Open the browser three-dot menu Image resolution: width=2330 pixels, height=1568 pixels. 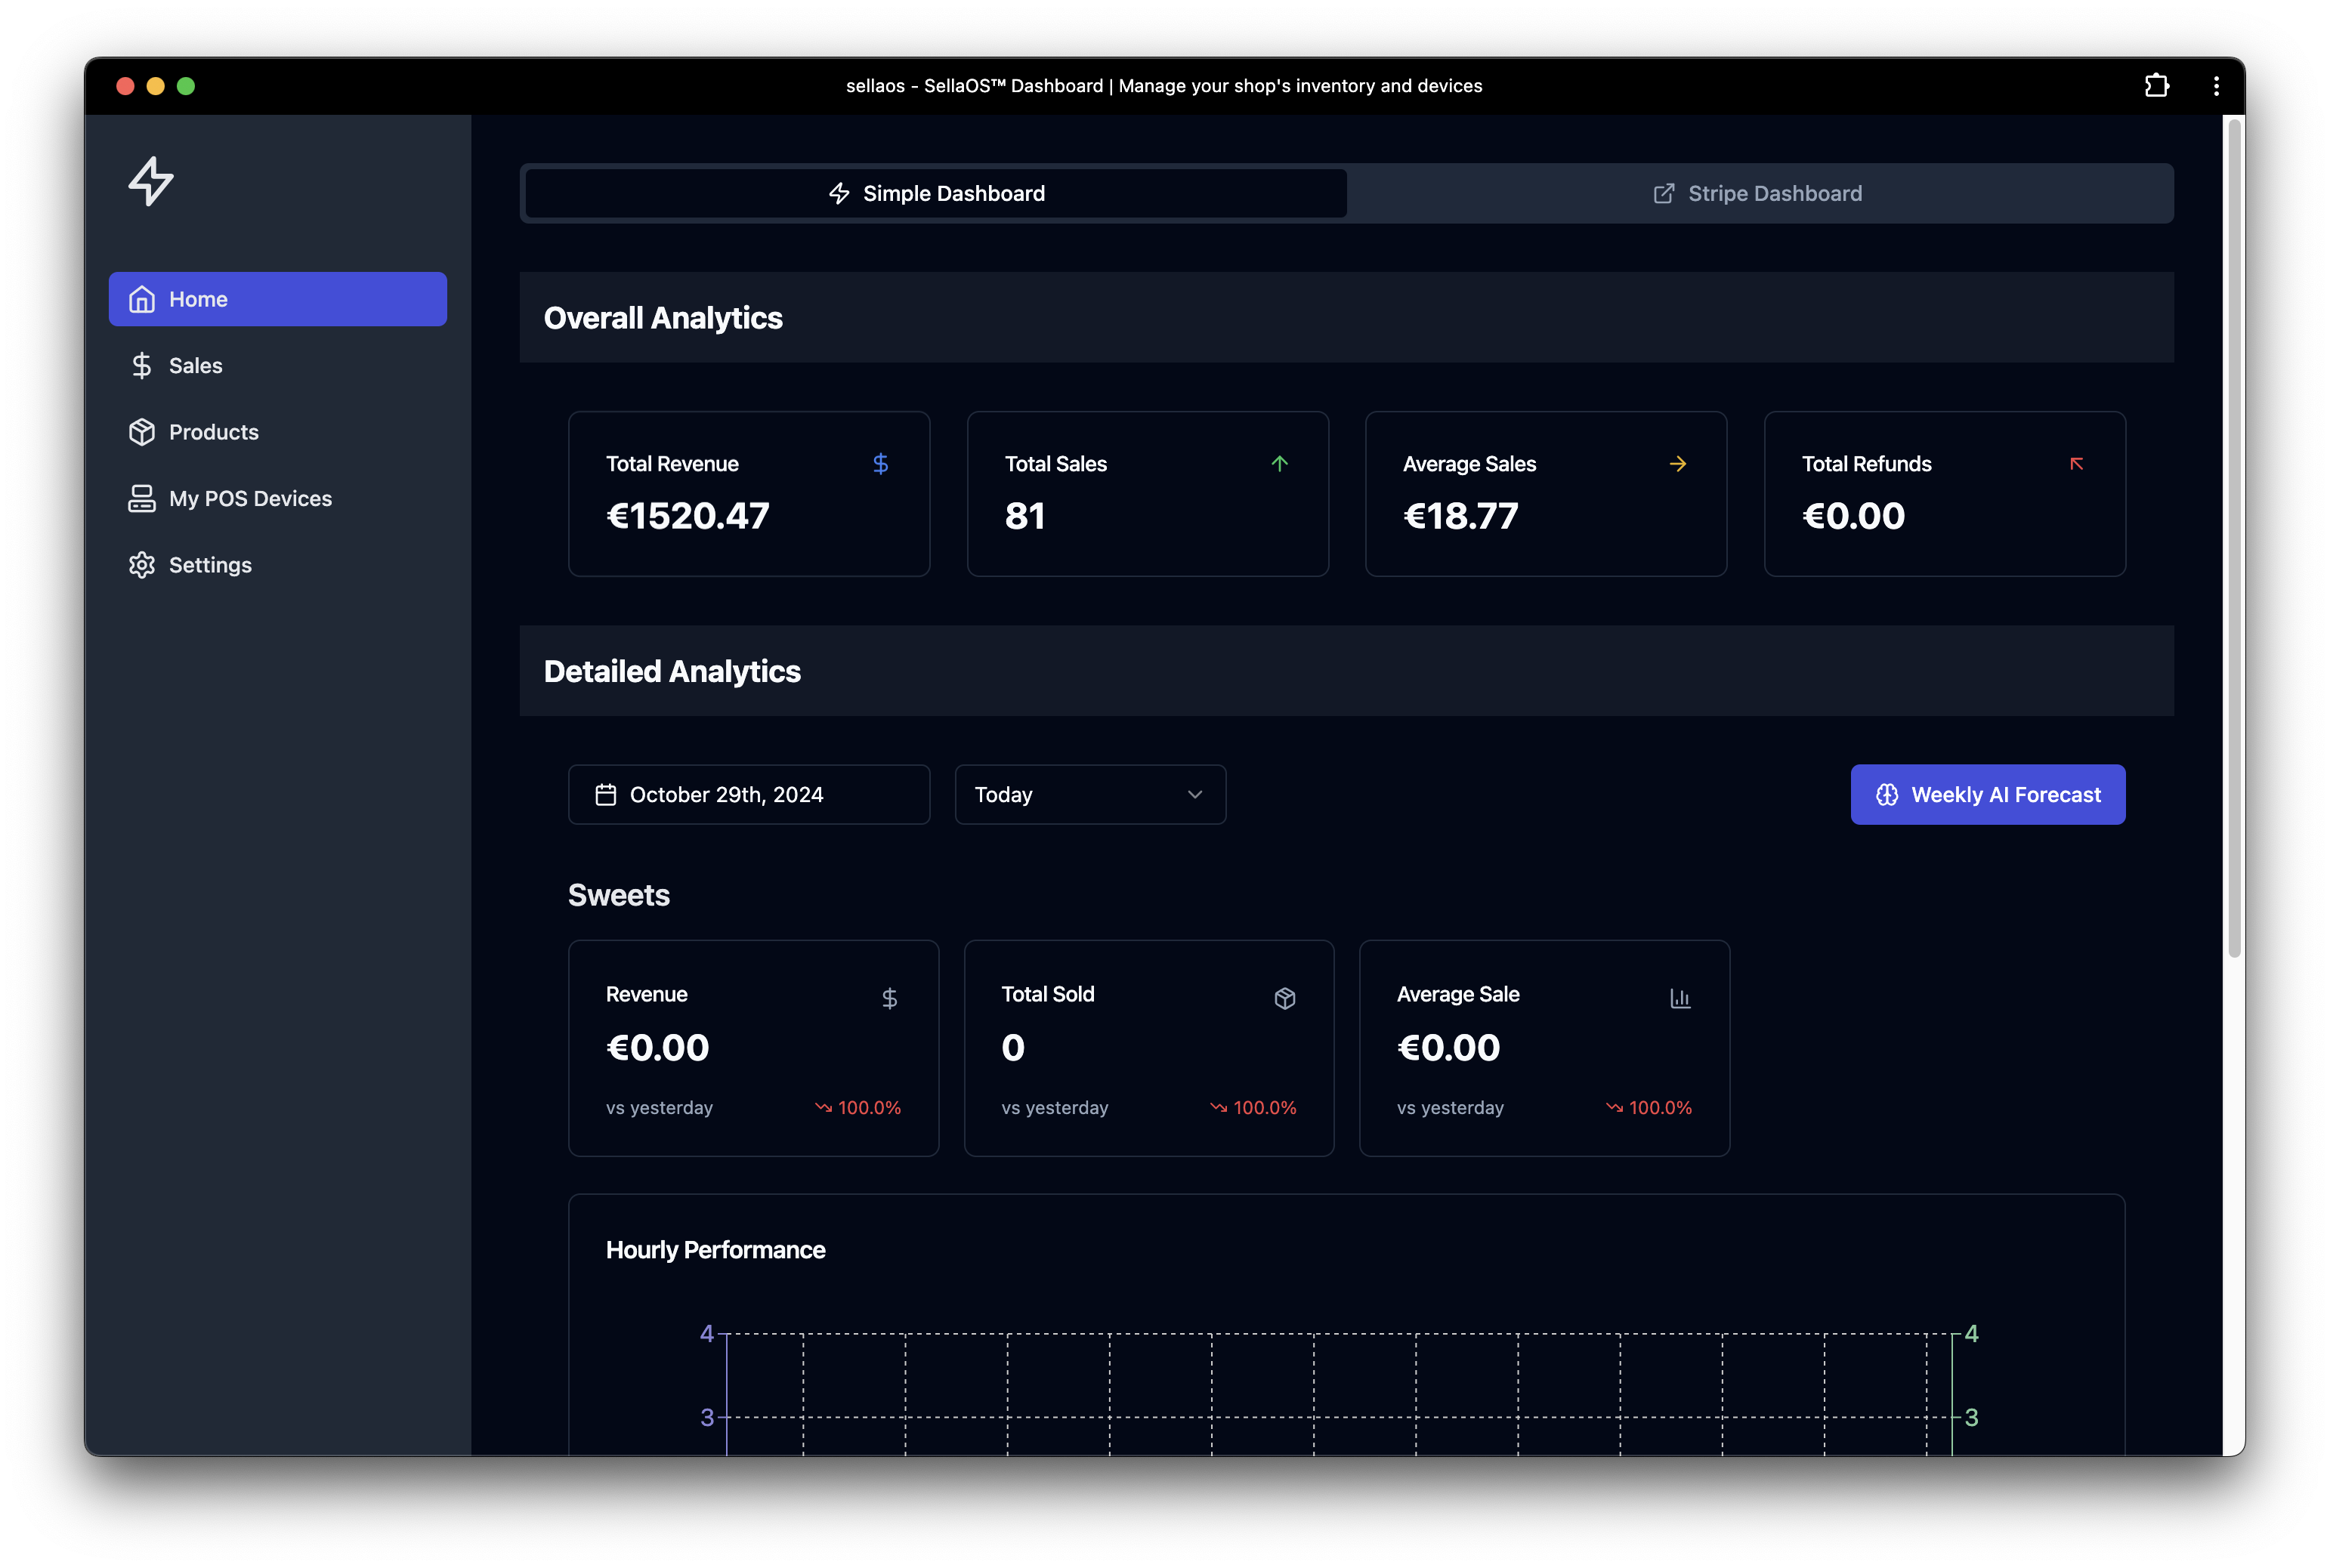(x=2216, y=86)
